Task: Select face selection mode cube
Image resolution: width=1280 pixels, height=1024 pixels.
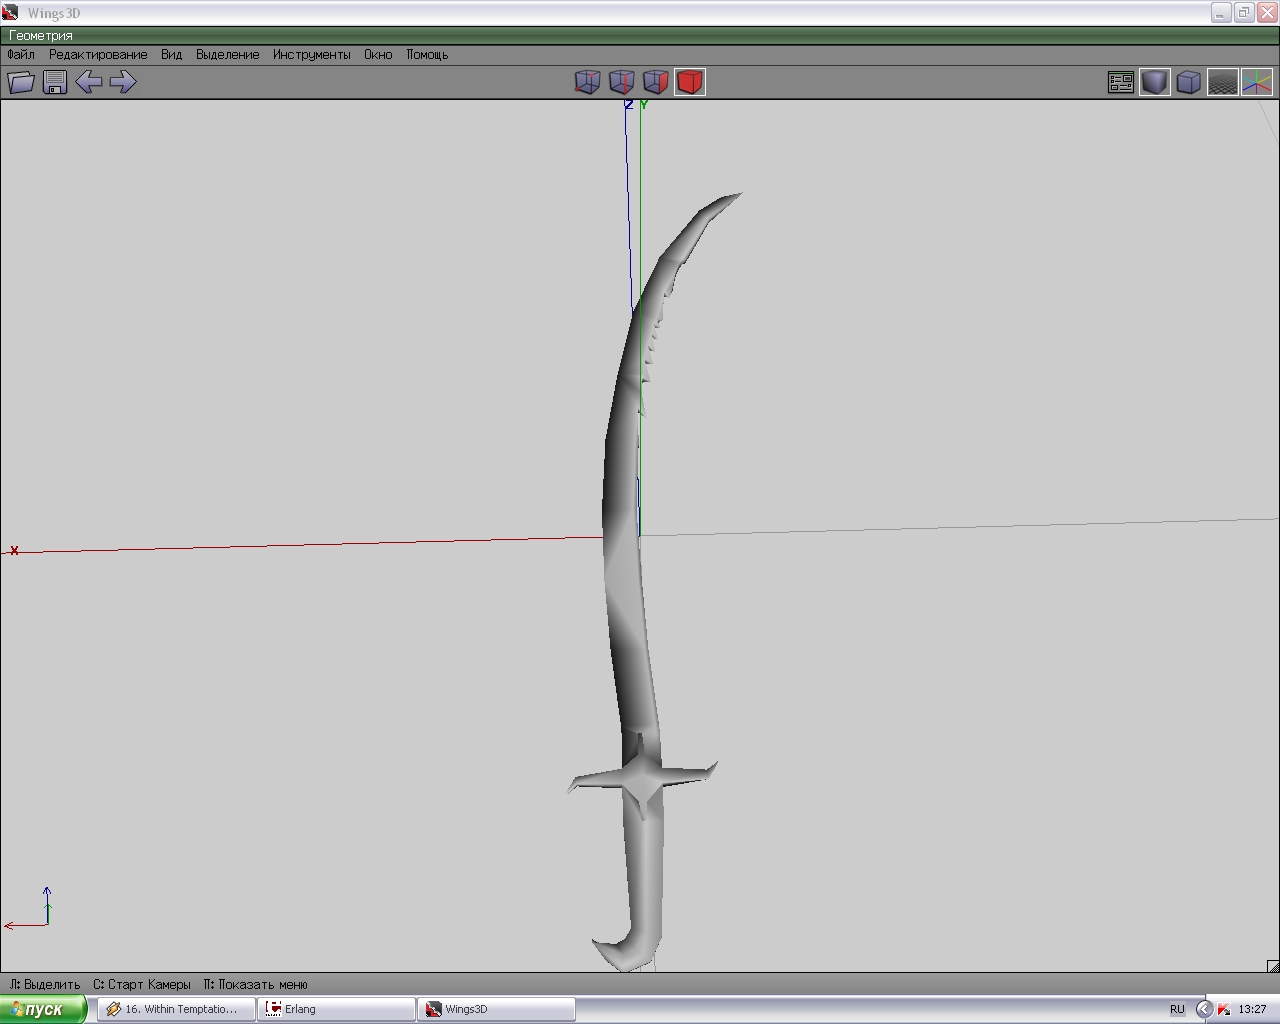Action: pyautogui.click(x=656, y=82)
